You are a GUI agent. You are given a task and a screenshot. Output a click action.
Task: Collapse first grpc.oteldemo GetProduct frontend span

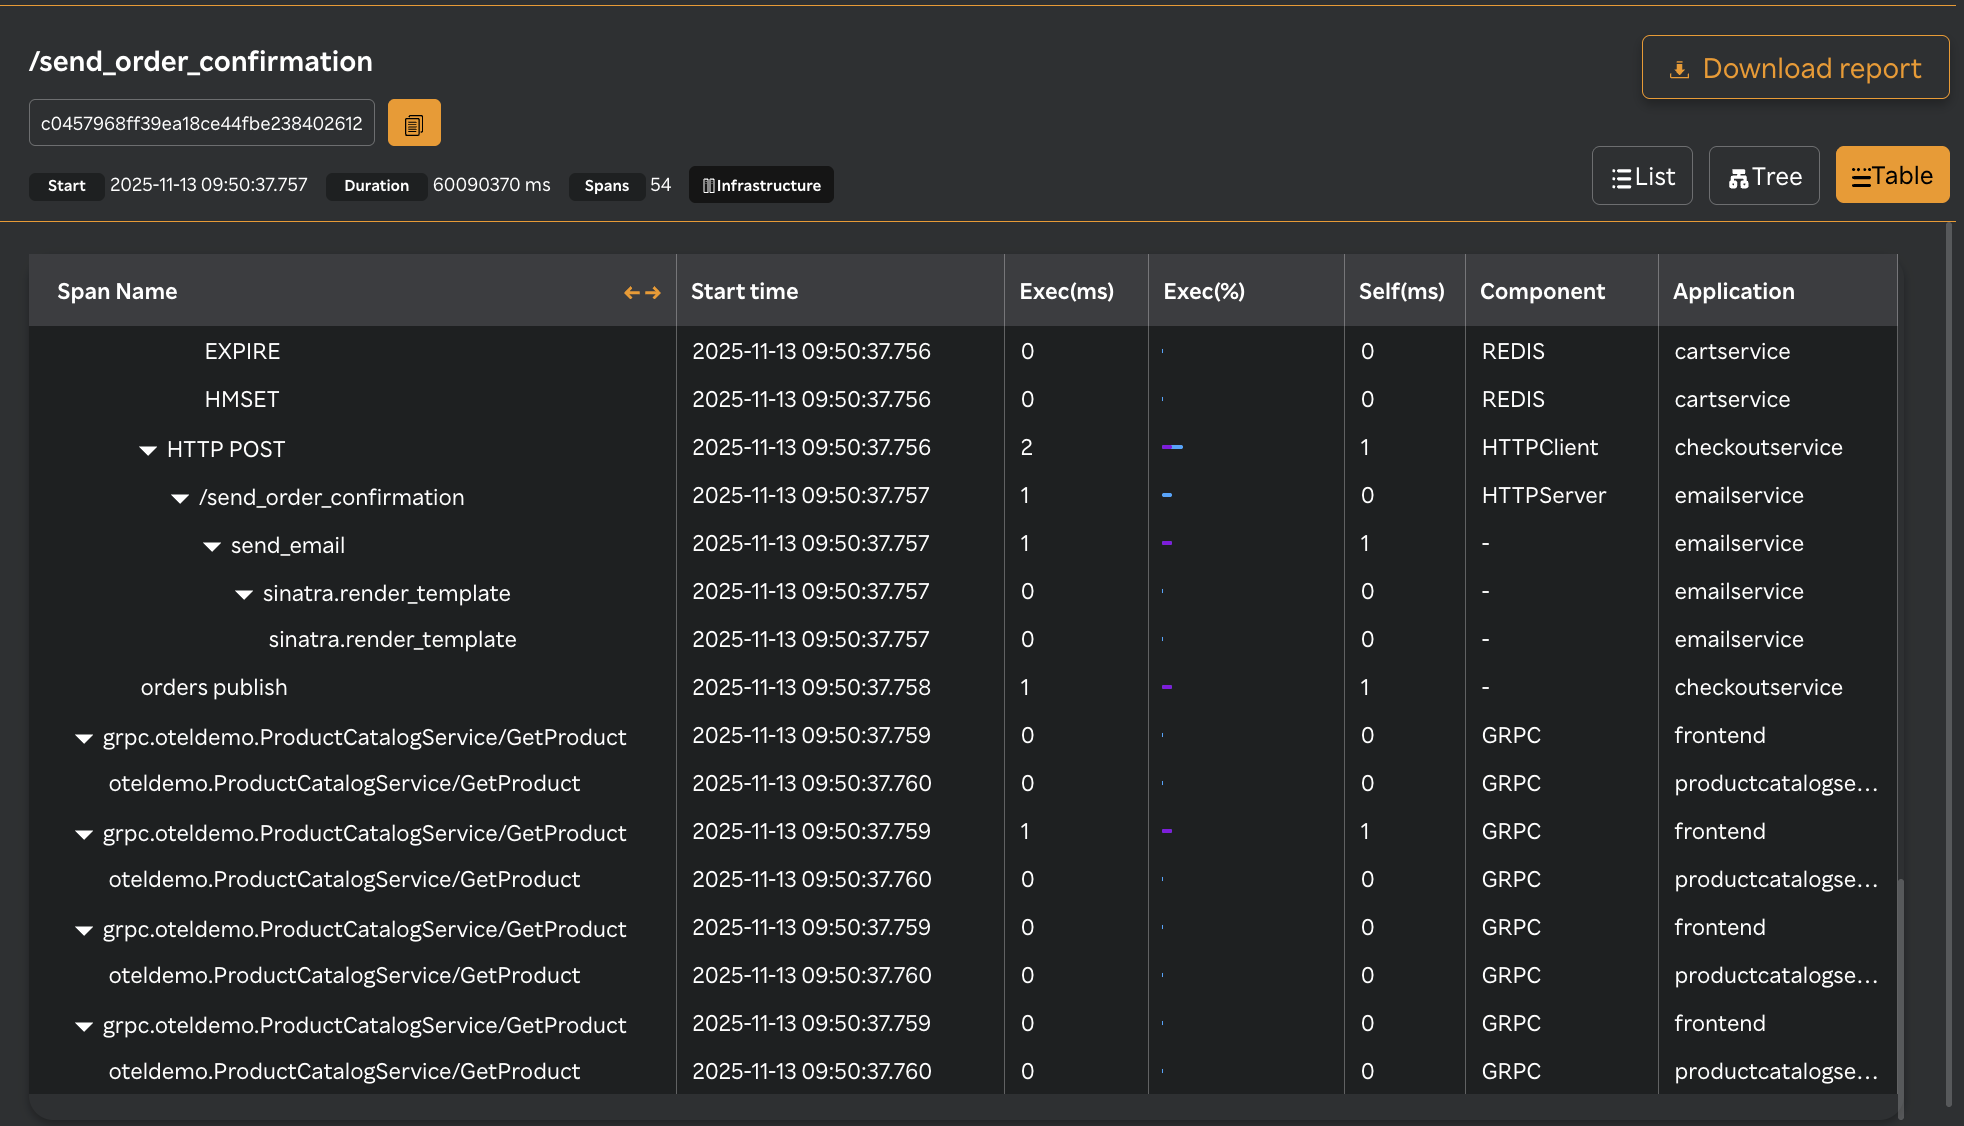pyautogui.click(x=84, y=738)
